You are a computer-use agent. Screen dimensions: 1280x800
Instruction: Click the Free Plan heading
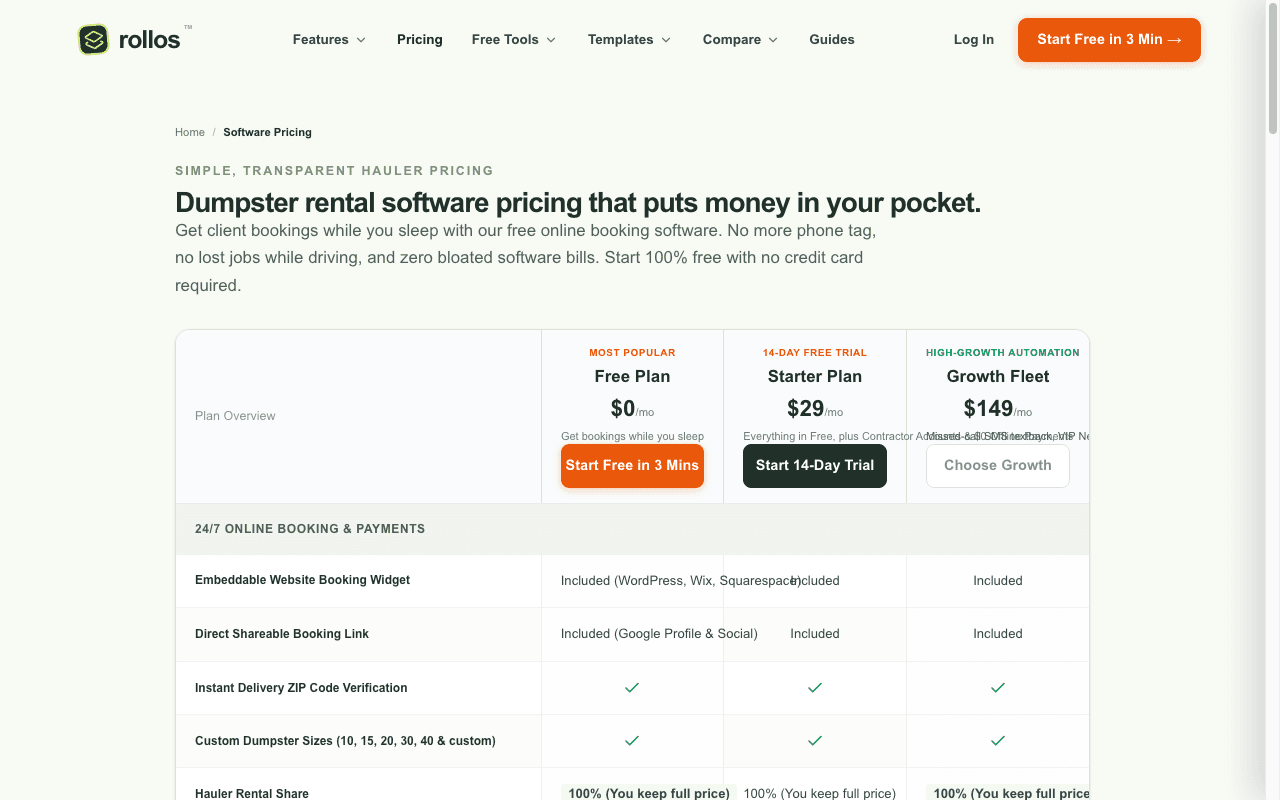632,376
